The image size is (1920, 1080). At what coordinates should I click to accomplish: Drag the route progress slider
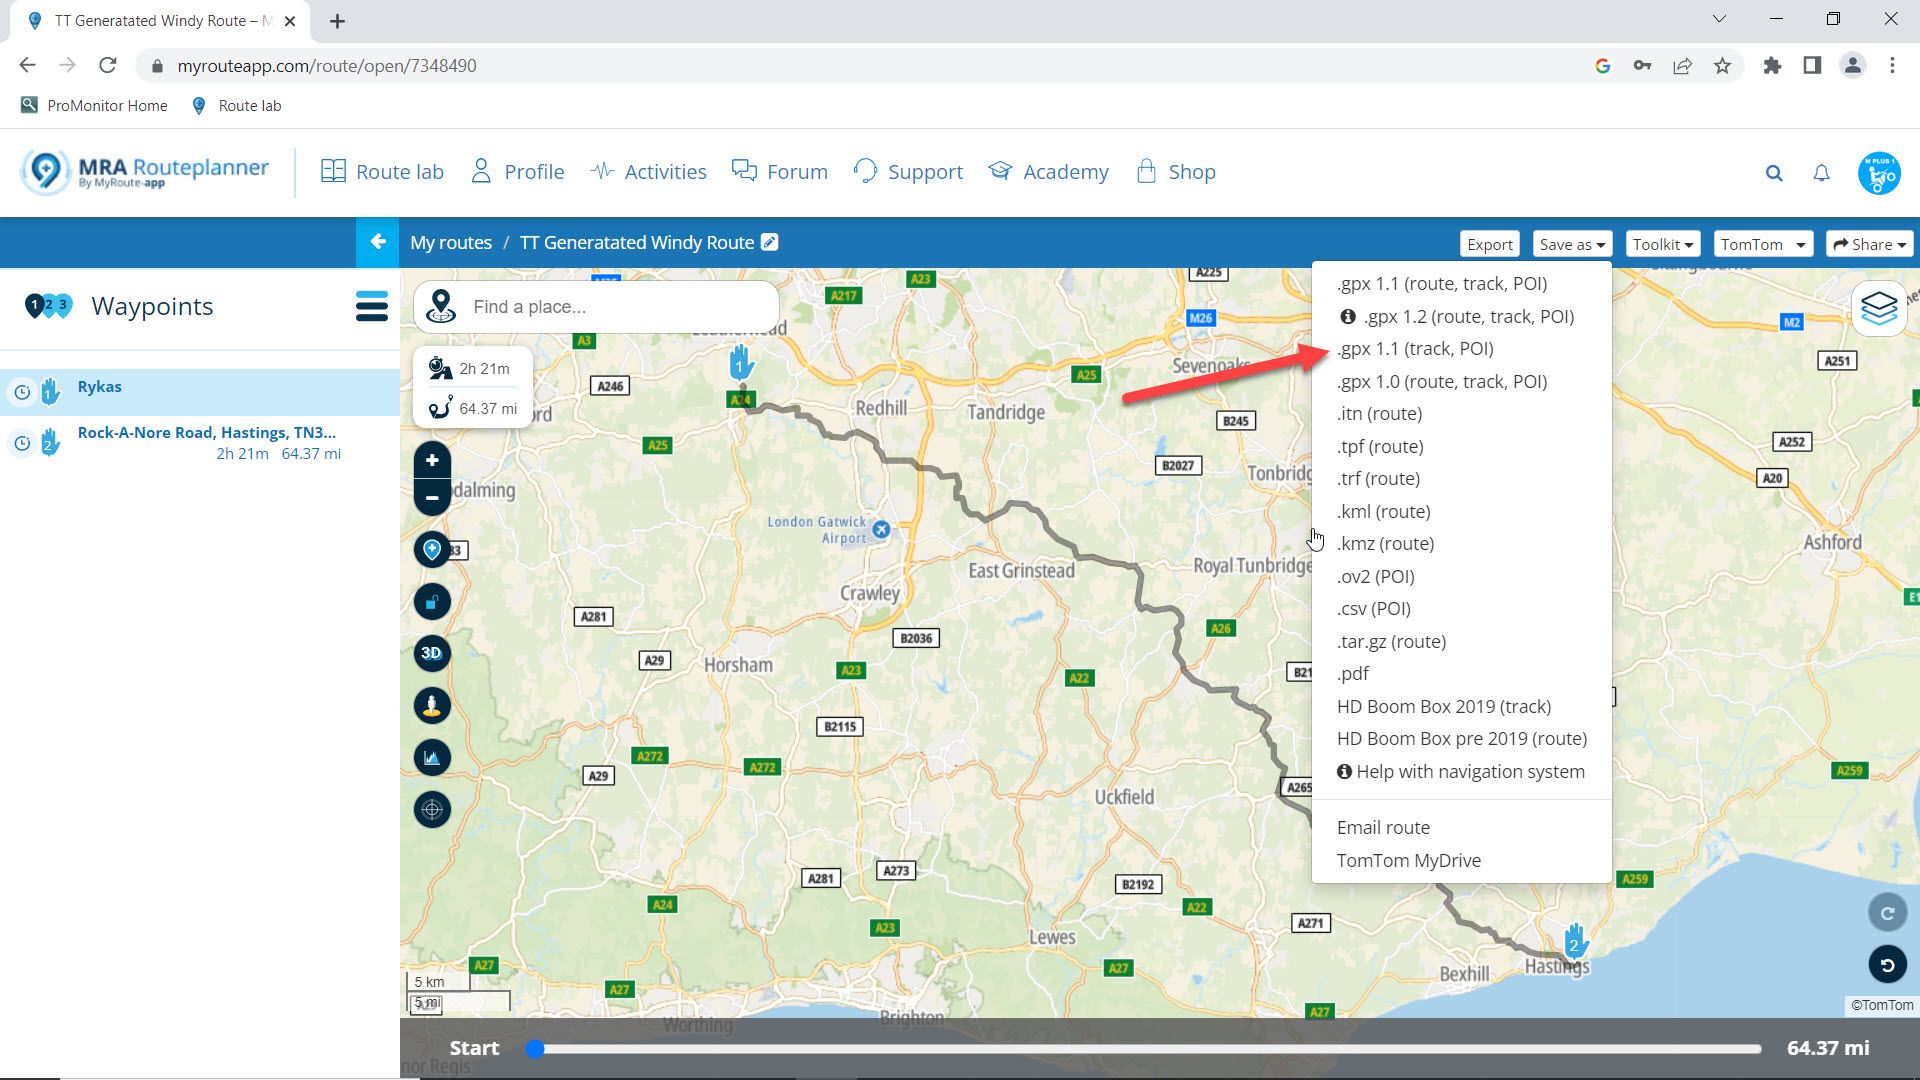tap(534, 1048)
